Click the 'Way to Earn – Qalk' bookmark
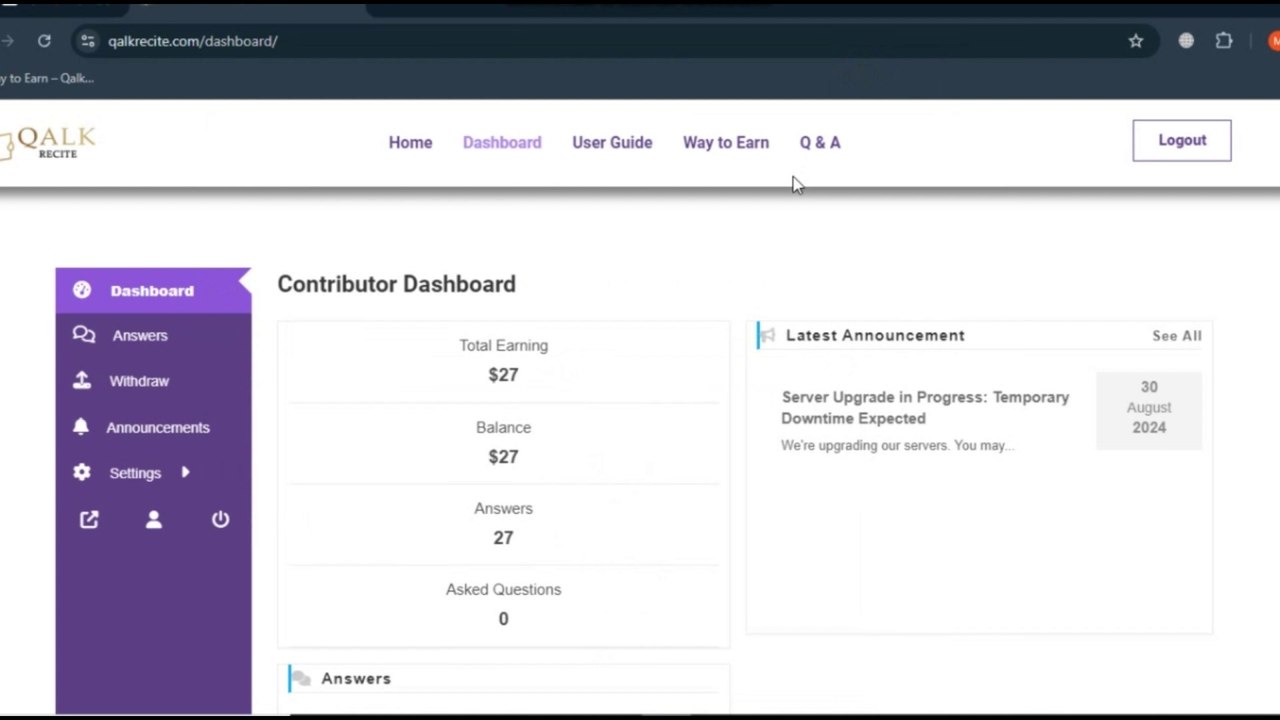Screen dimensions: 1280x720 coord(47,78)
